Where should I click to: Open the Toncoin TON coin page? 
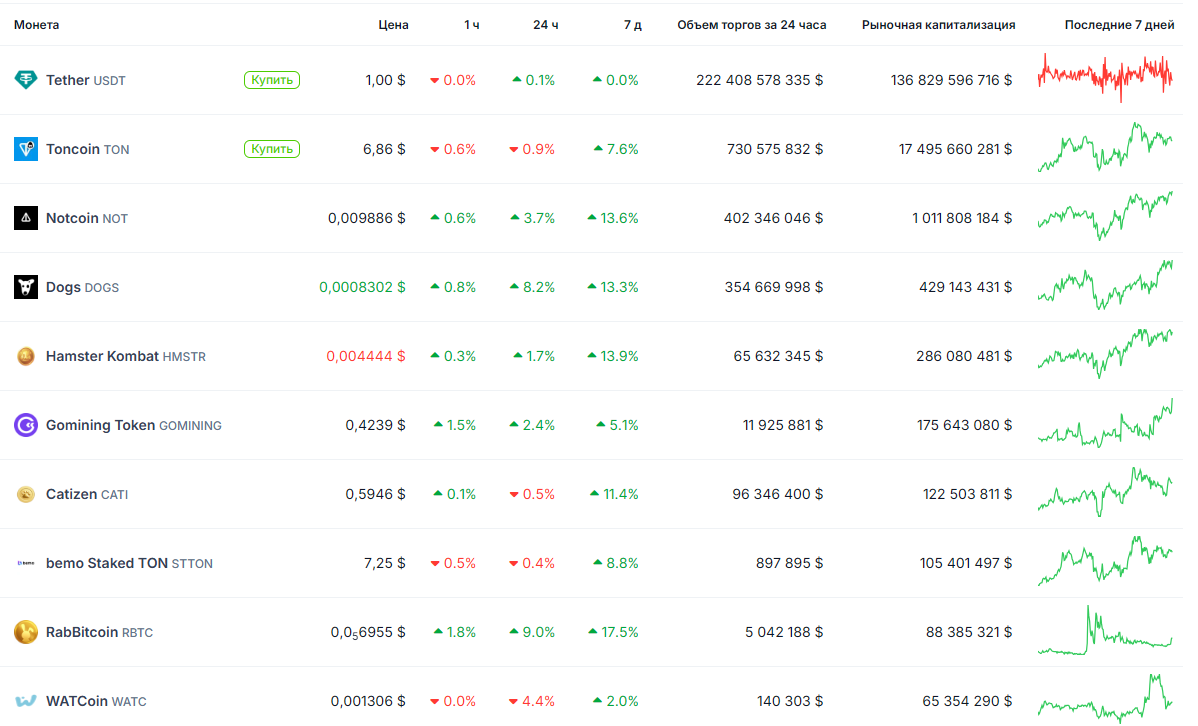tap(87, 149)
